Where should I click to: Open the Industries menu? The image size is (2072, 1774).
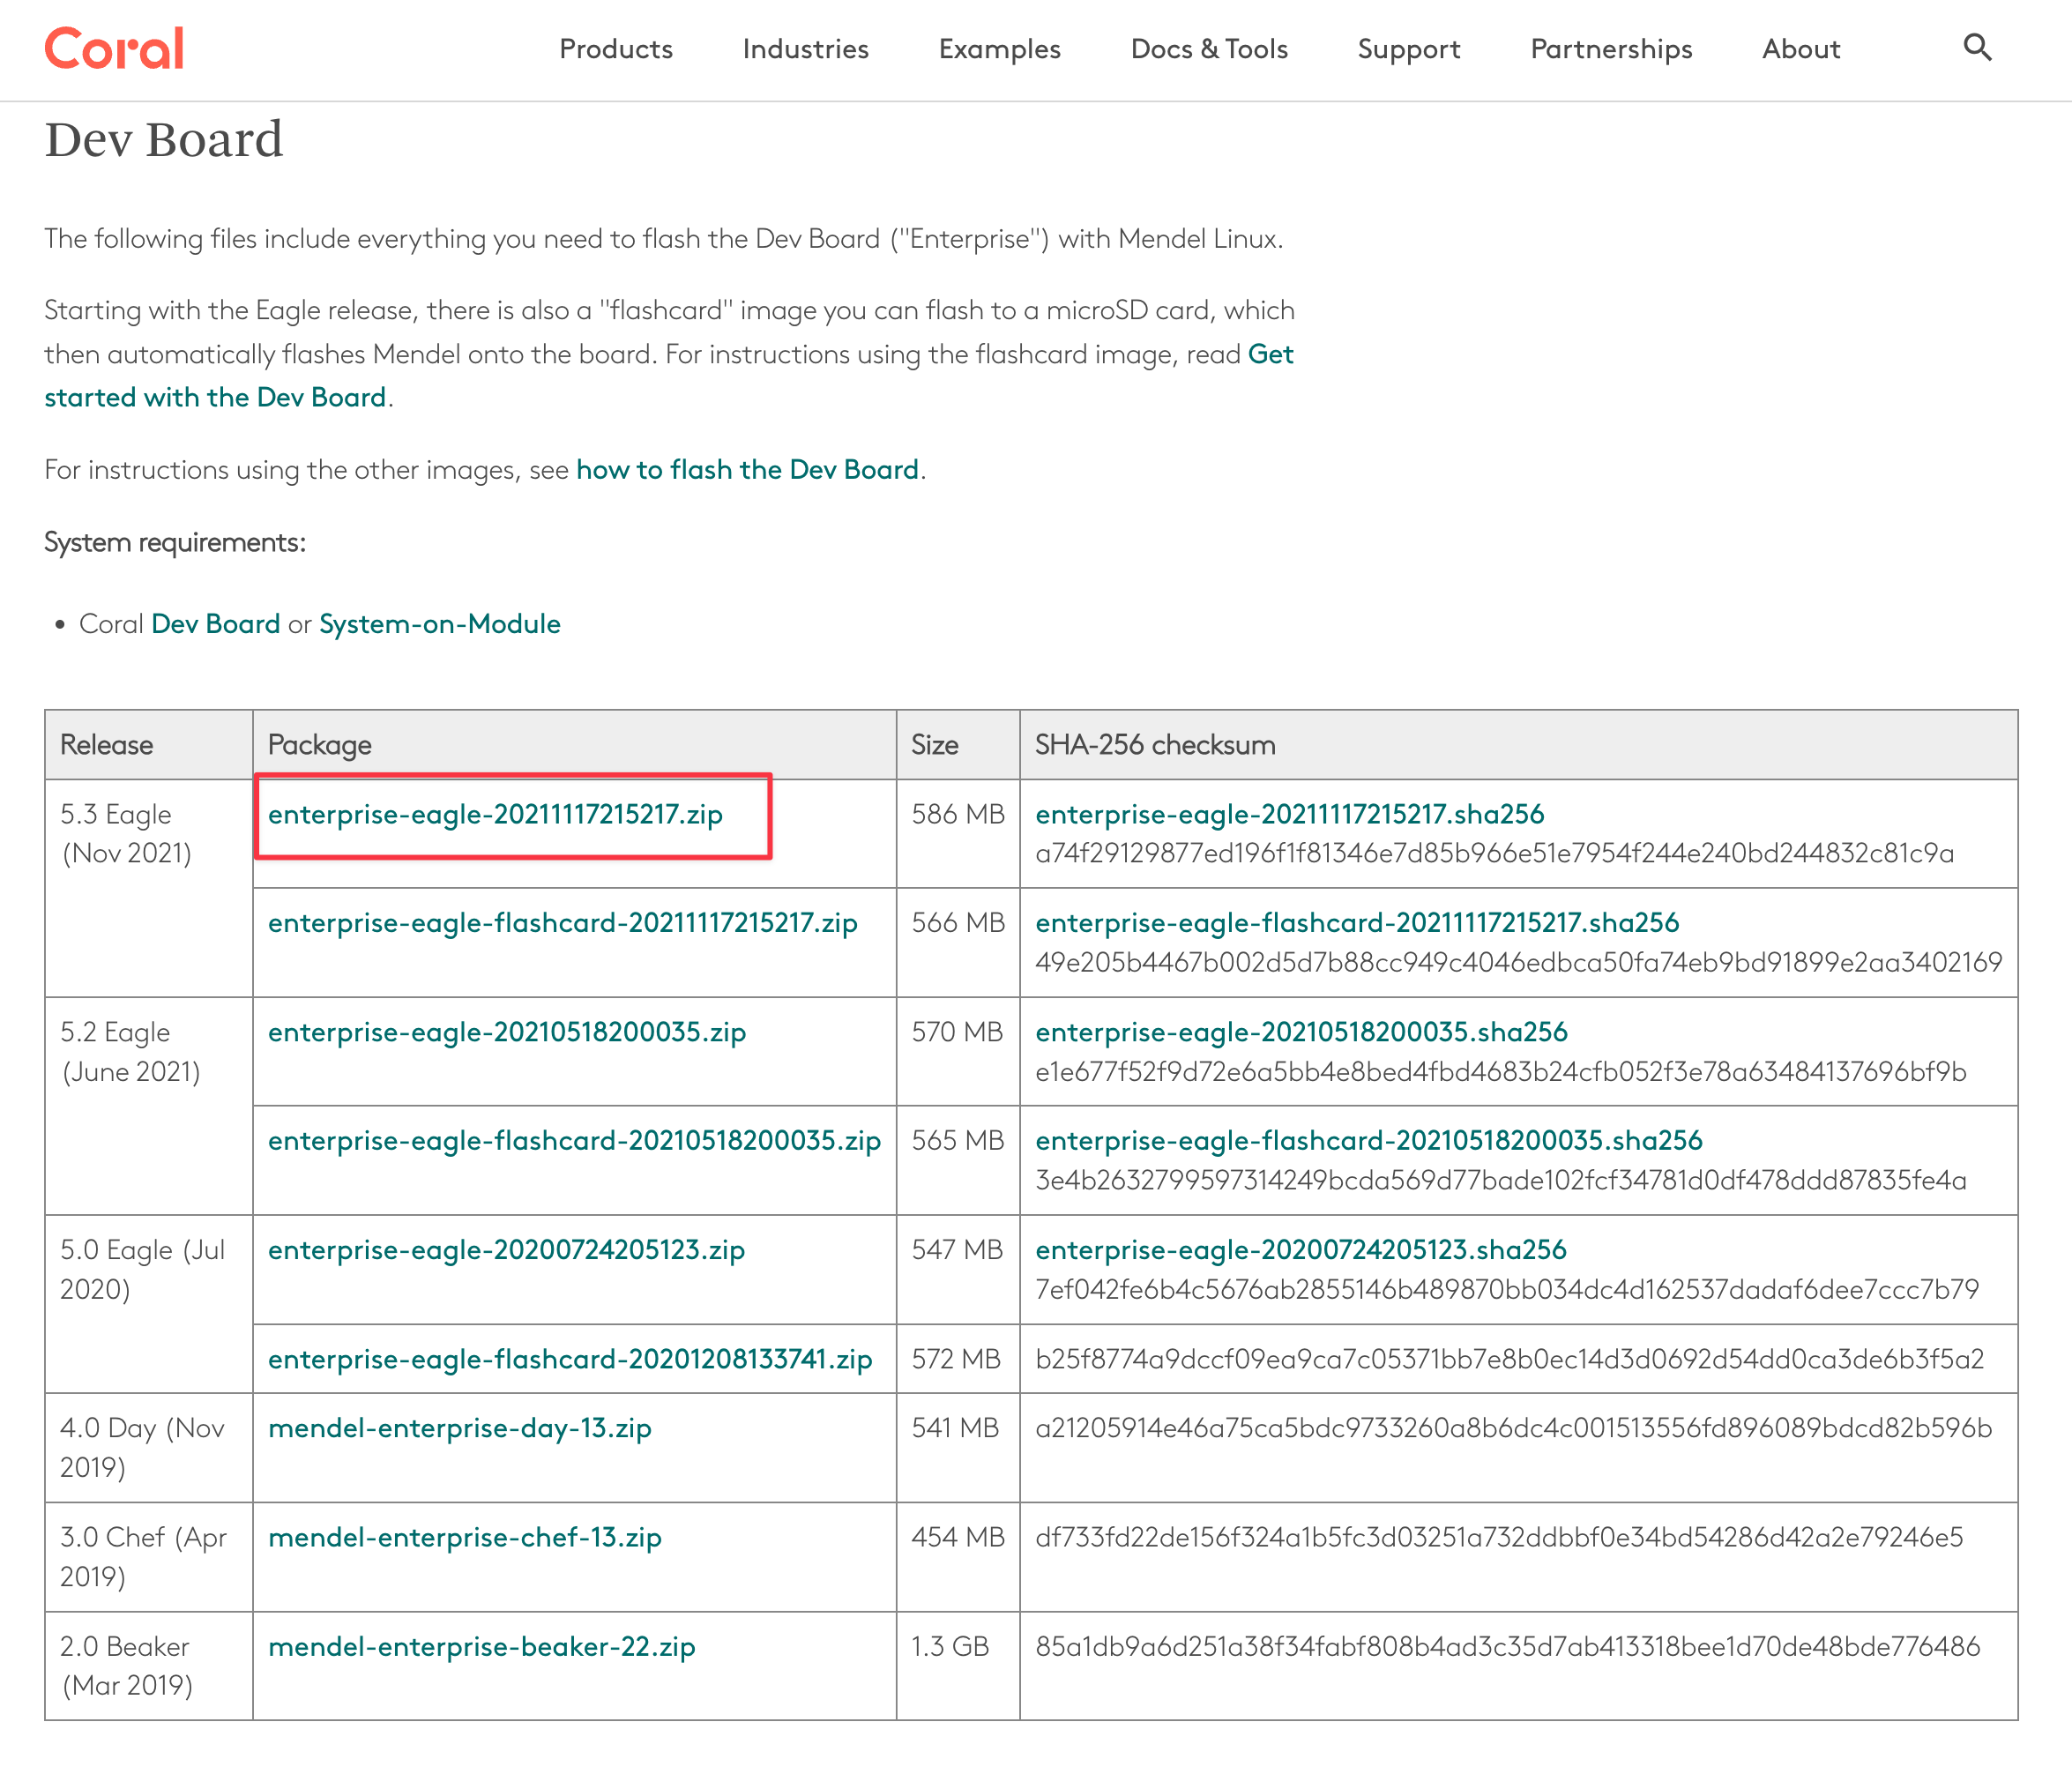click(806, 49)
